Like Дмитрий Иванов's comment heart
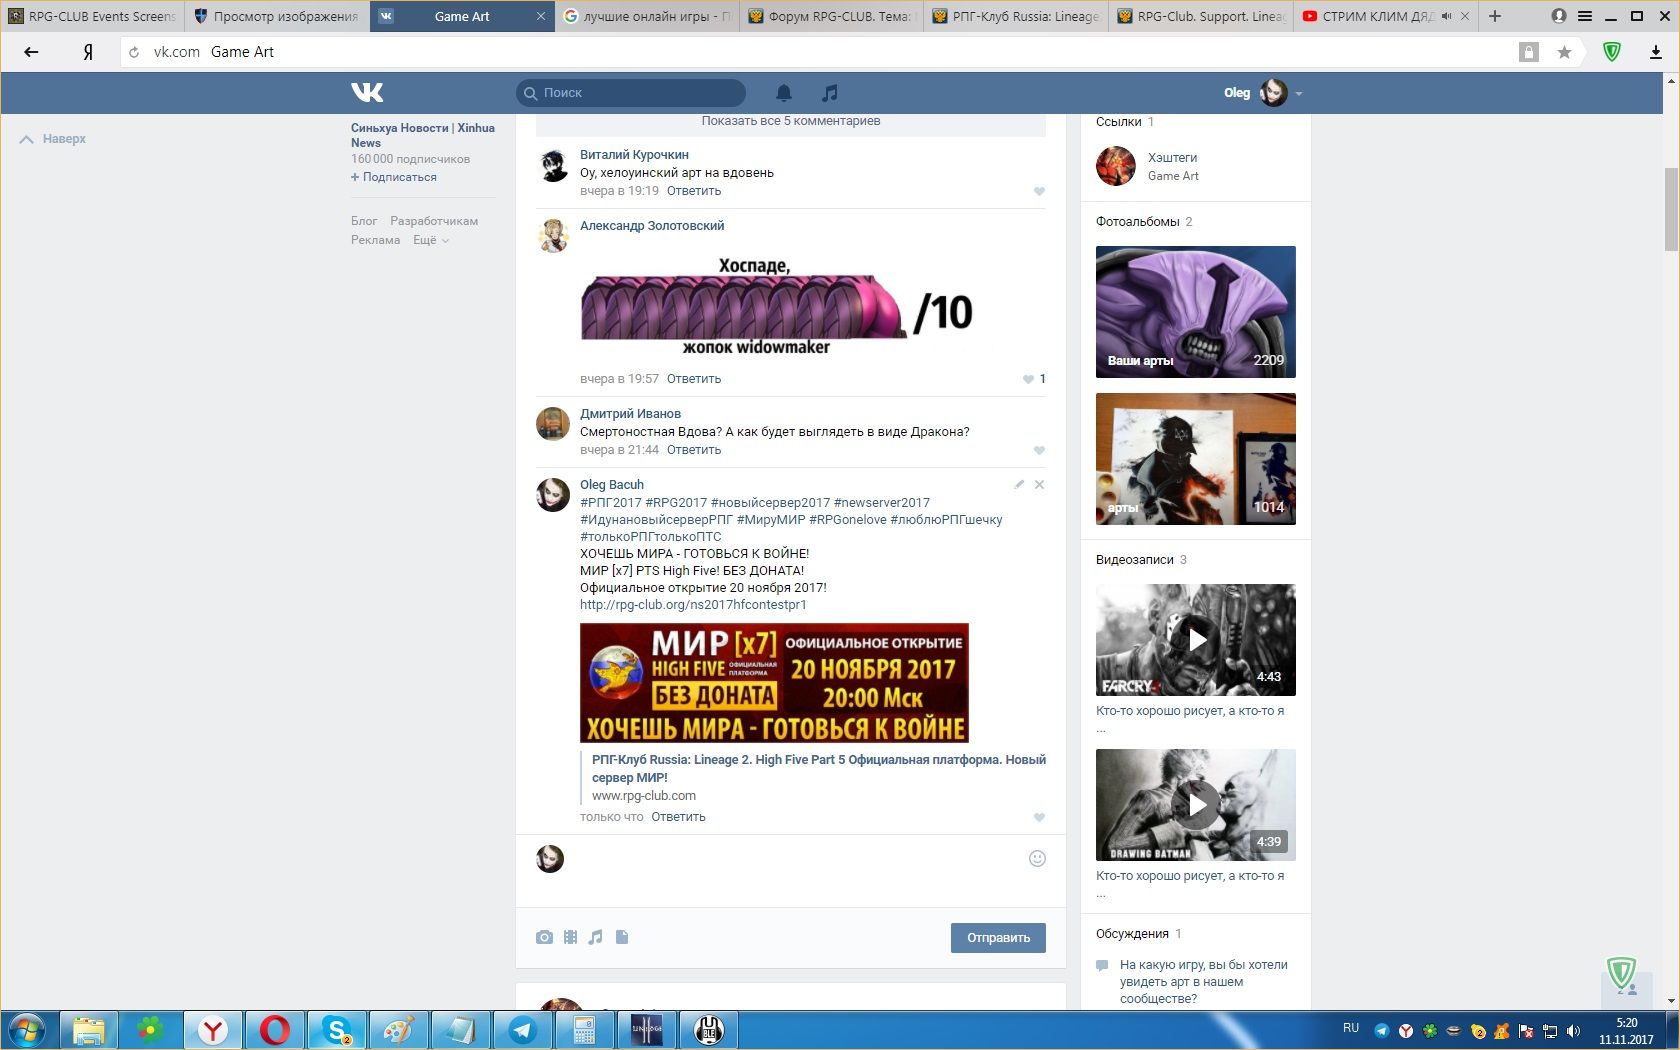The image size is (1680, 1050). [1039, 451]
